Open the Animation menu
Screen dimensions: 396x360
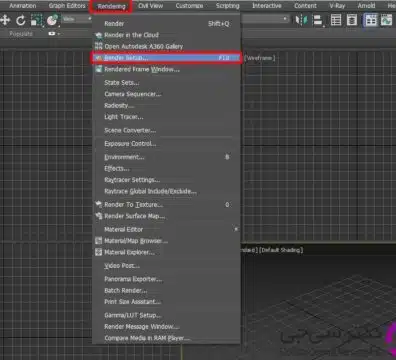point(23,6)
